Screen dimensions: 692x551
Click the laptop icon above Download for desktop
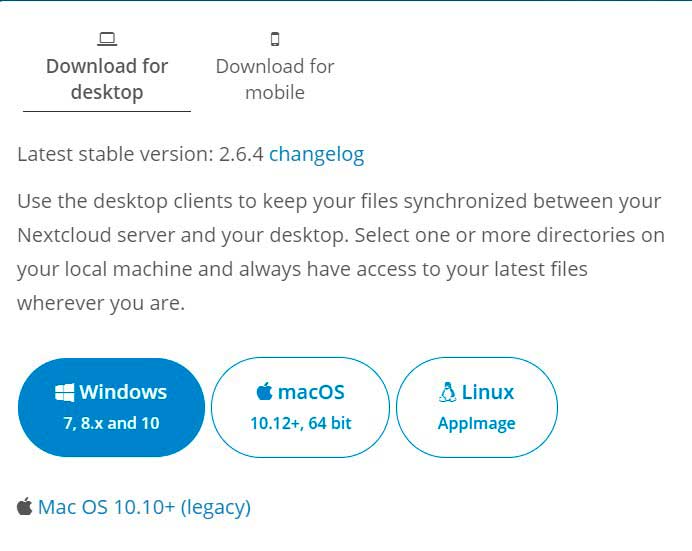click(107, 39)
